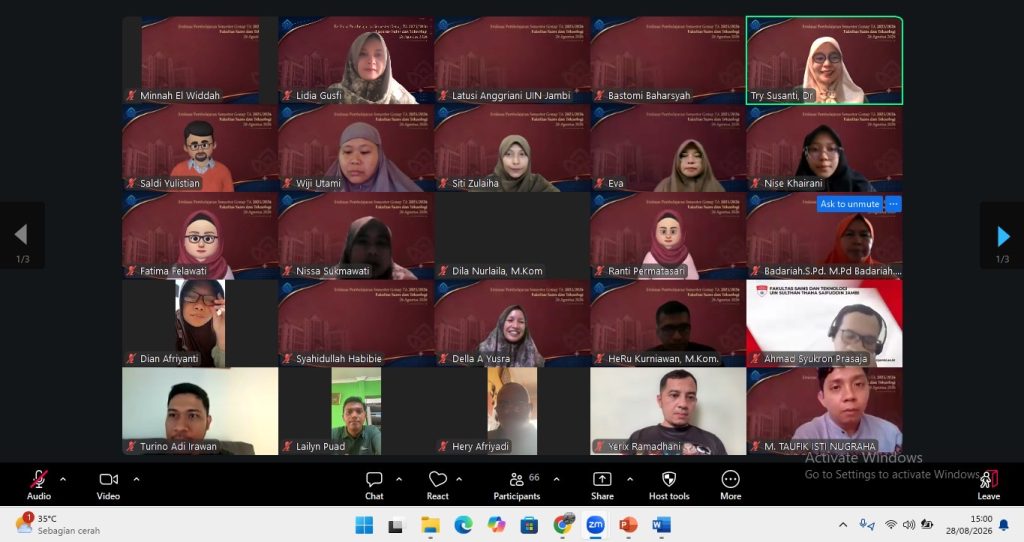
Task: Open volume control in system tray
Action: point(908,524)
